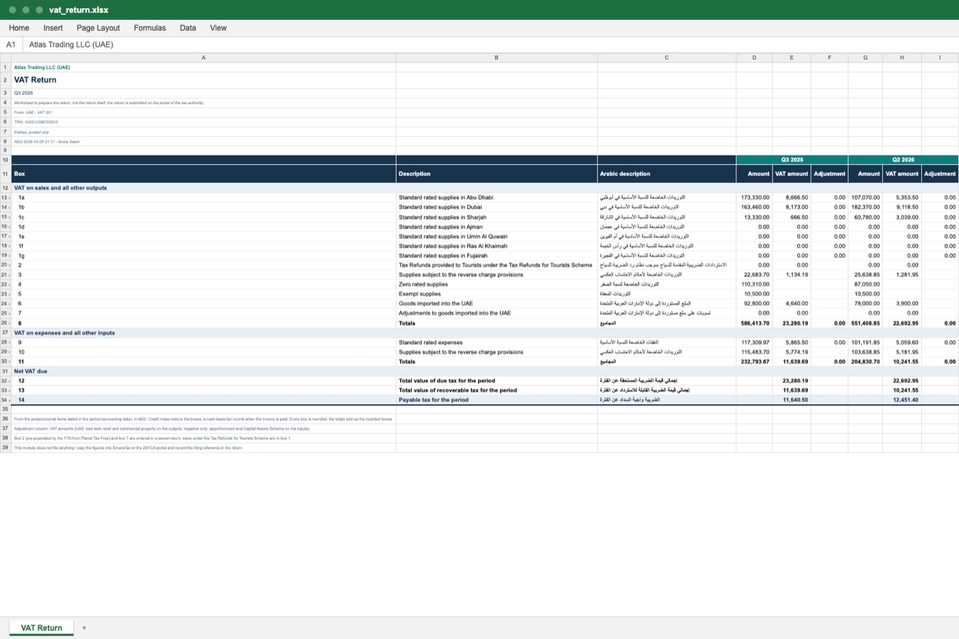The image size is (959, 639).
Task: Open the Page Layout menu
Action: 98,28
